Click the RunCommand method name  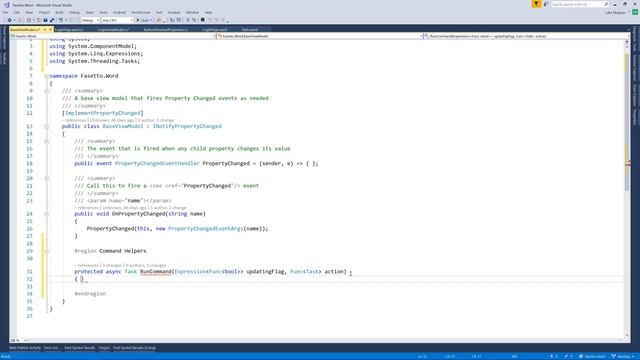[x=156, y=271]
